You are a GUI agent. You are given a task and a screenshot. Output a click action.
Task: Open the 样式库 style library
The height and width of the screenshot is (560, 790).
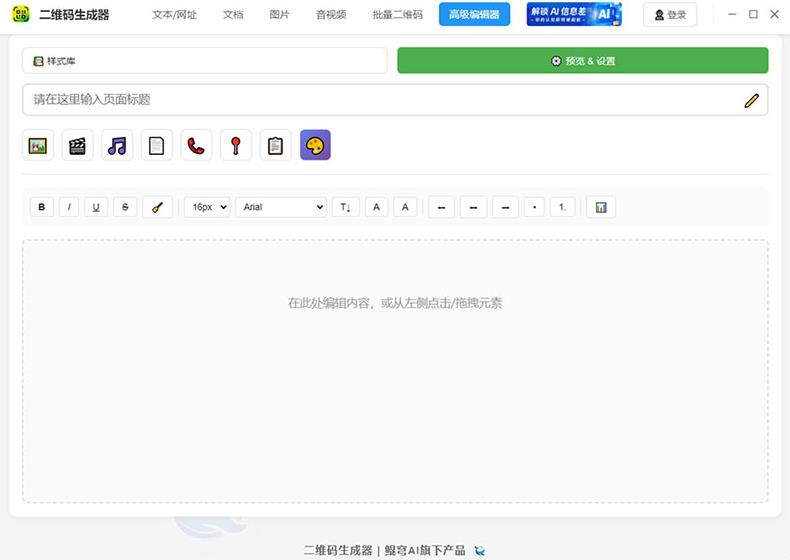205,61
